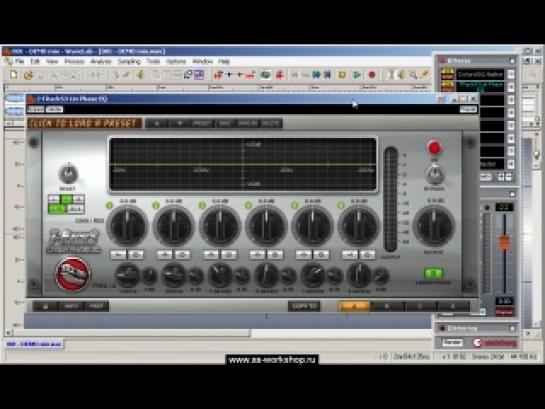
Task: Click band 6 Q knob
Action: point(381,276)
